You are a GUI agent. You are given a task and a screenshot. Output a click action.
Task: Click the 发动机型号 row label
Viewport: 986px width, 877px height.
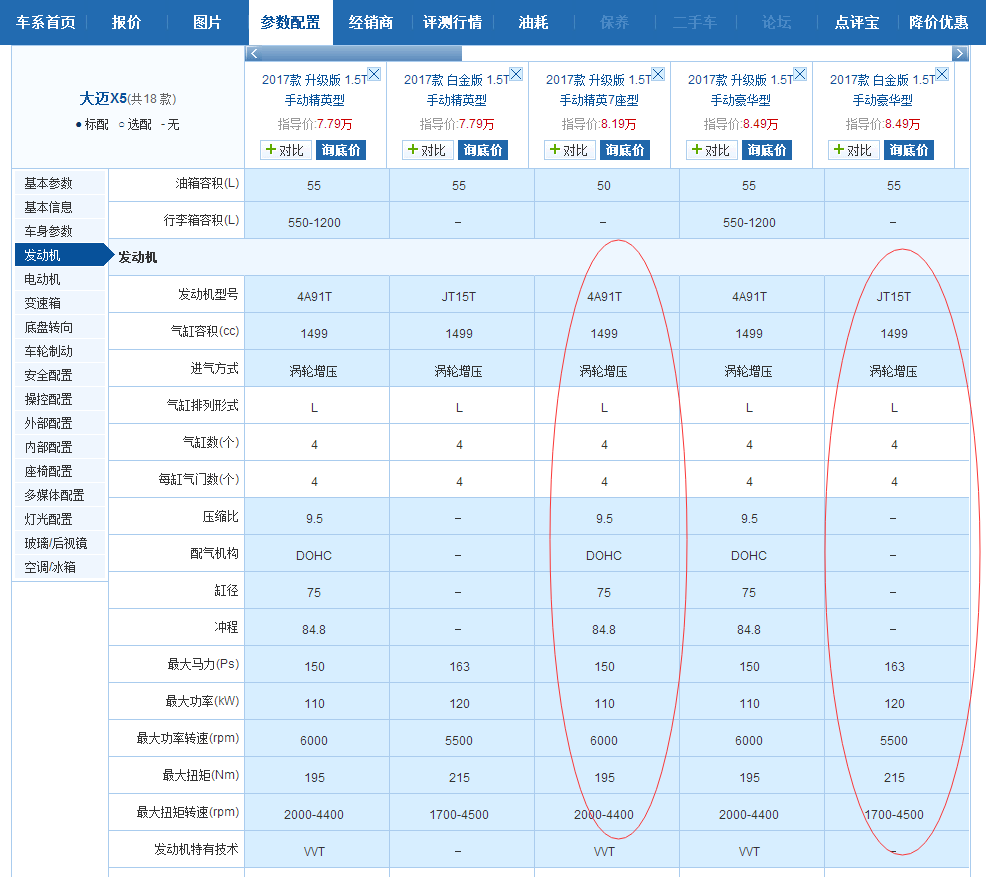tap(208, 294)
